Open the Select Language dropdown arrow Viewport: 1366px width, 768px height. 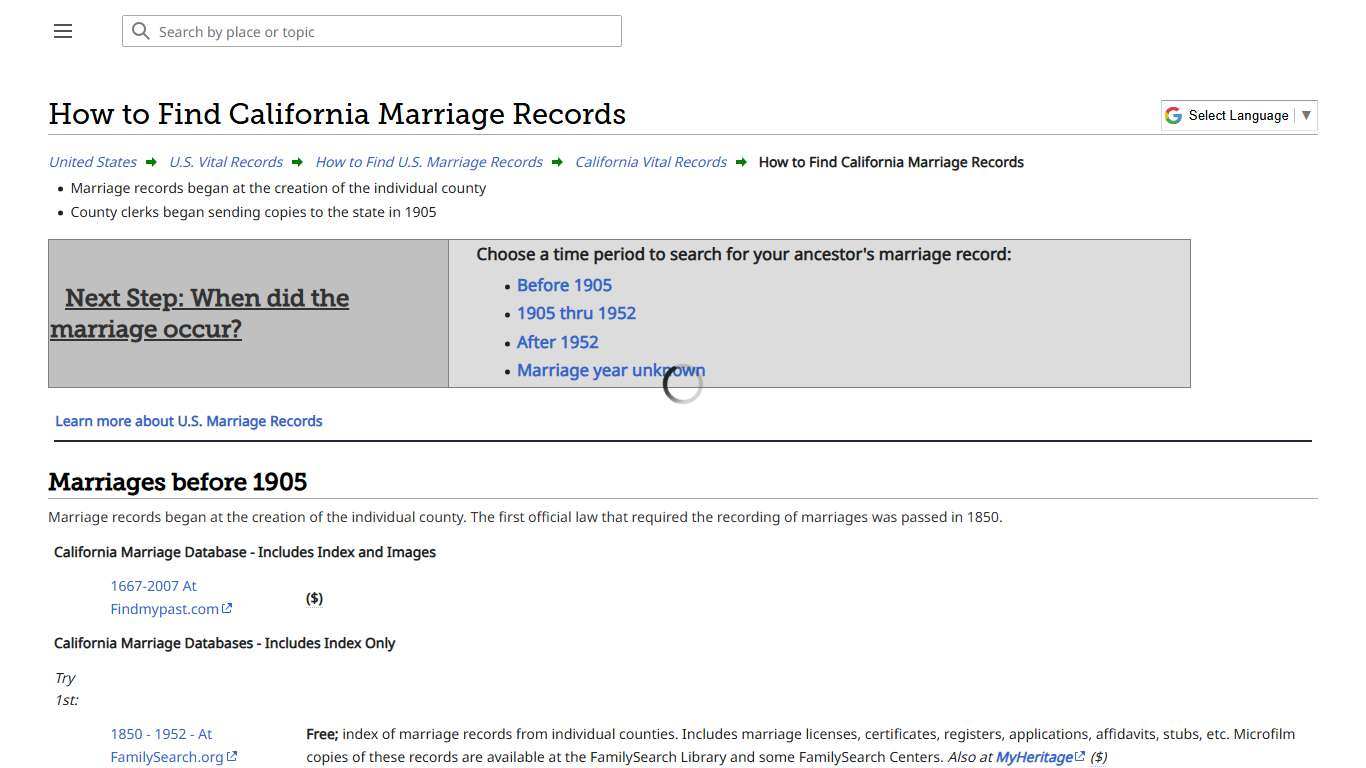[1306, 115]
